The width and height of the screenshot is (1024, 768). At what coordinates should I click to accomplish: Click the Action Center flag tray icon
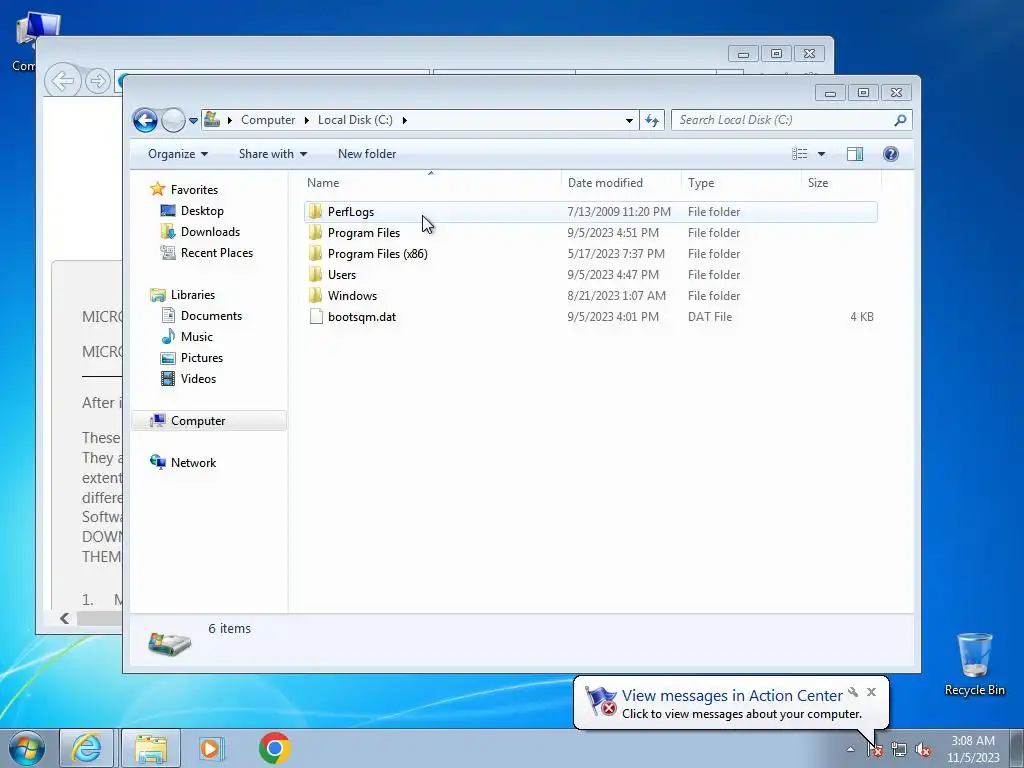874,750
